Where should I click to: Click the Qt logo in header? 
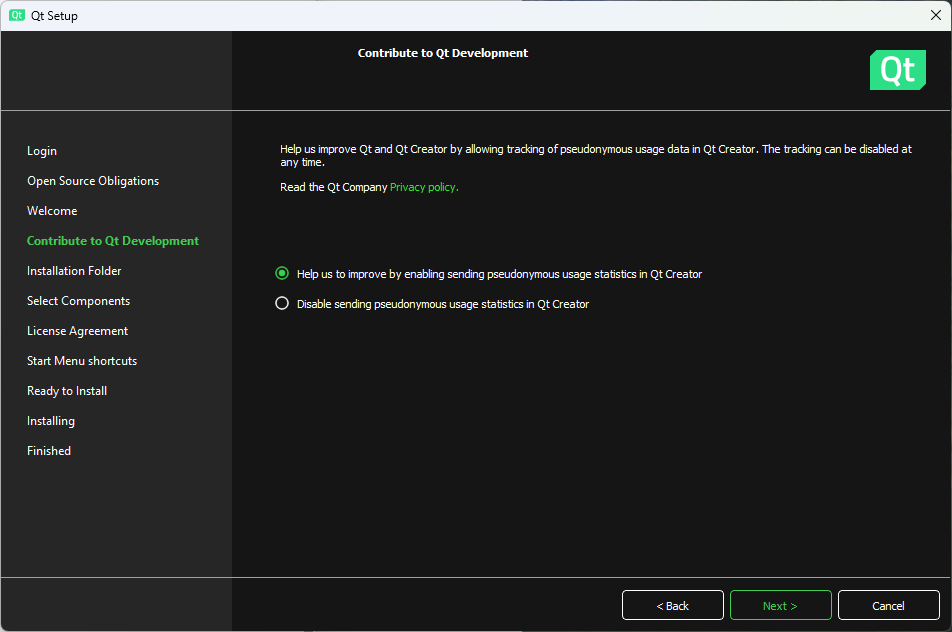point(897,70)
